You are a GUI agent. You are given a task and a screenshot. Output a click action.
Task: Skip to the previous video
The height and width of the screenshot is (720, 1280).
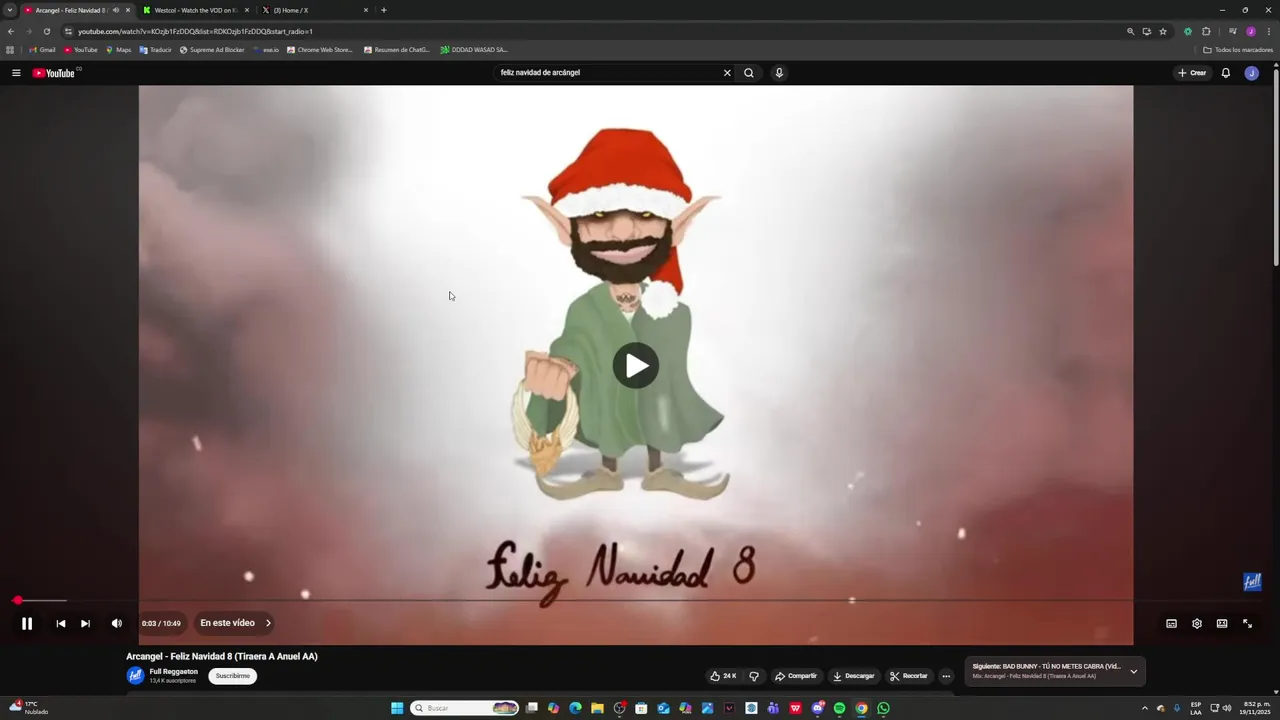(60, 623)
